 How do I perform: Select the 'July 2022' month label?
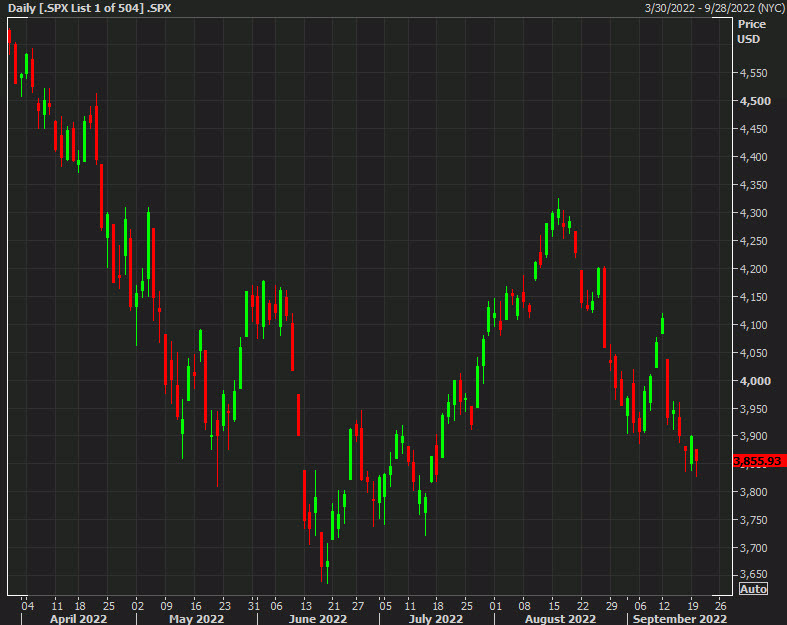tap(436, 619)
